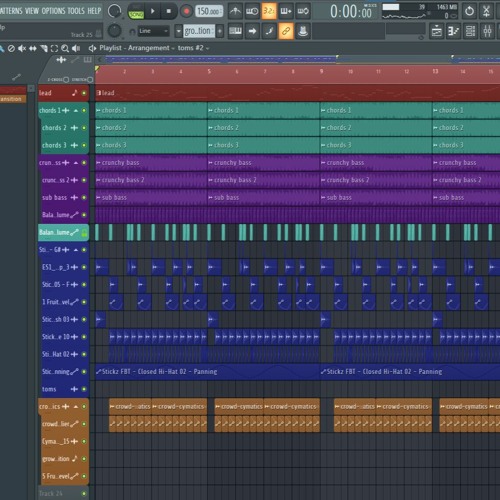The image size is (500, 500).
Task: Select the Zoom tool in playlist
Action: 65,49
